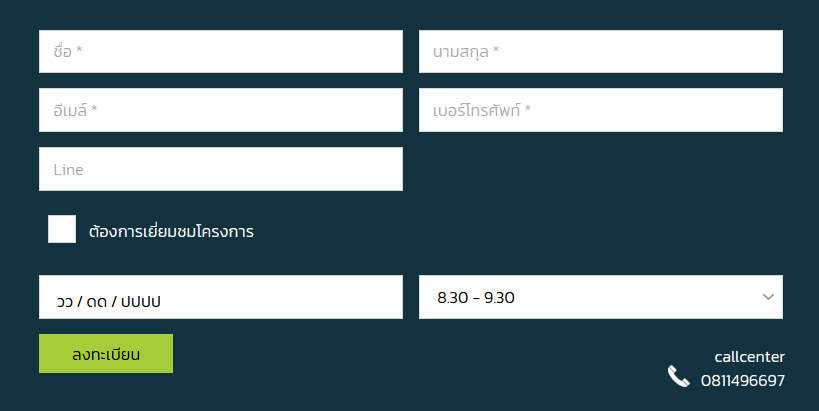Image resolution: width=819 pixels, height=411 pixels.
Task: Focus the ชื่อ first name field
Action: 221,51
